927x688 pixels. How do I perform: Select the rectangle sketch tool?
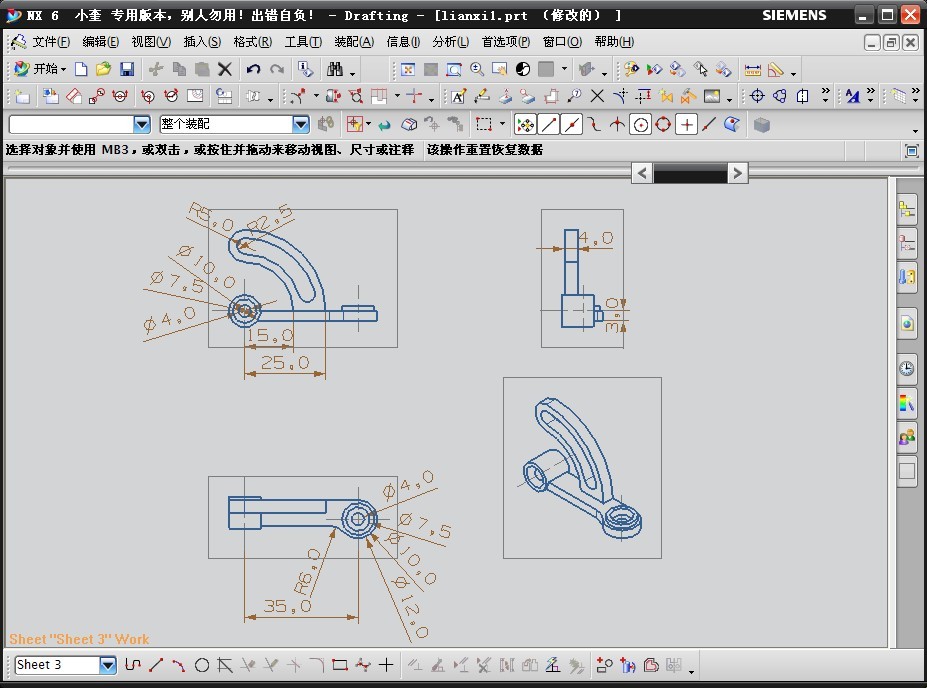click(x=340, y=665)
